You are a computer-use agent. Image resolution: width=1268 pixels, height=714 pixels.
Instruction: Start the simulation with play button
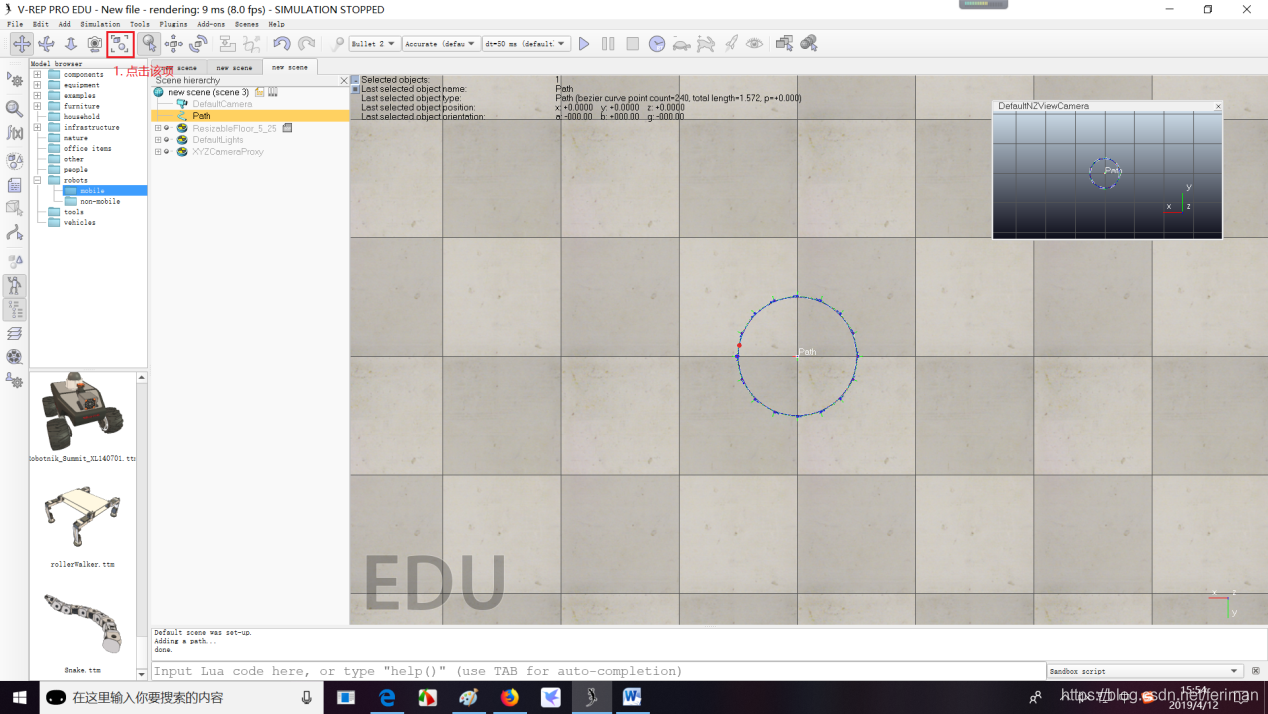(x=584, y=44)
